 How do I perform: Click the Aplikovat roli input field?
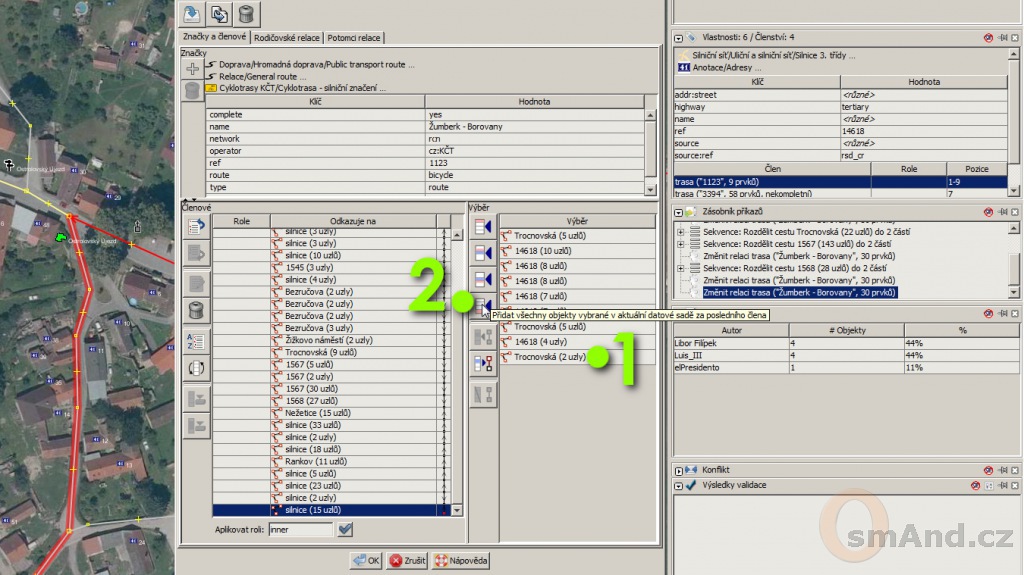[x=300, y=530]
